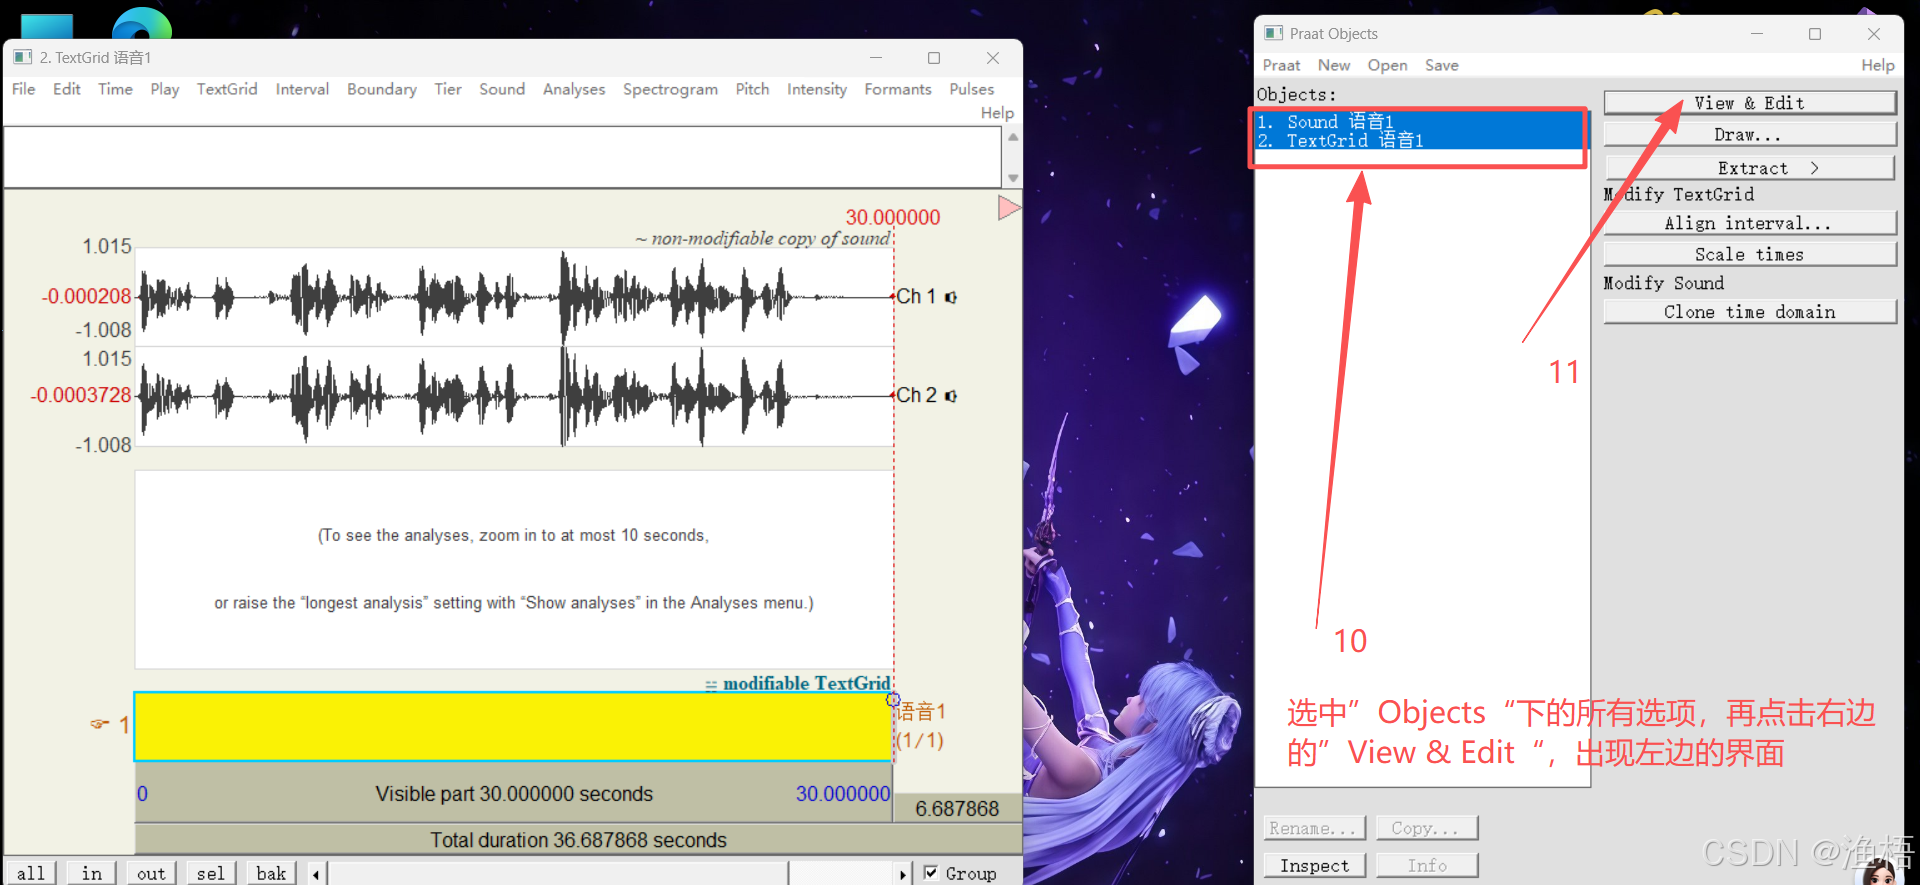
Task: Click the View & Edit button
Action: pyautogui.click(x=1750, y=103)
